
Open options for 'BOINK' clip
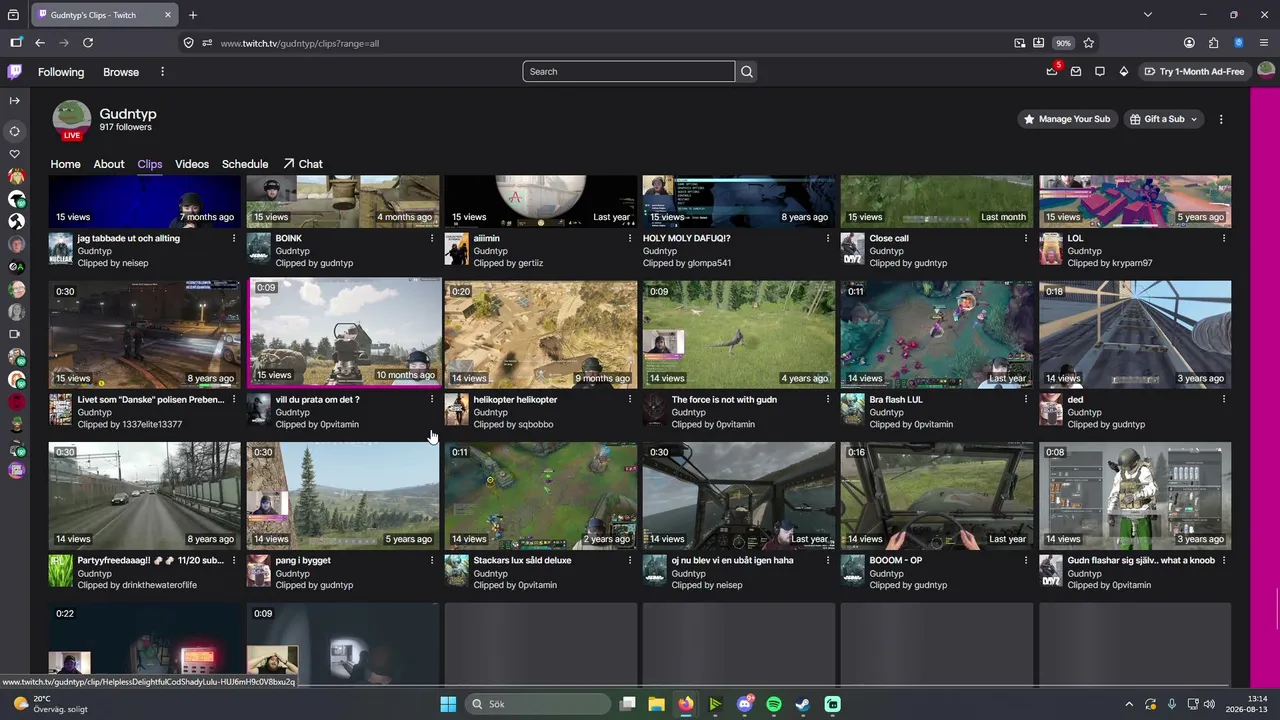[x=432, y=238]
